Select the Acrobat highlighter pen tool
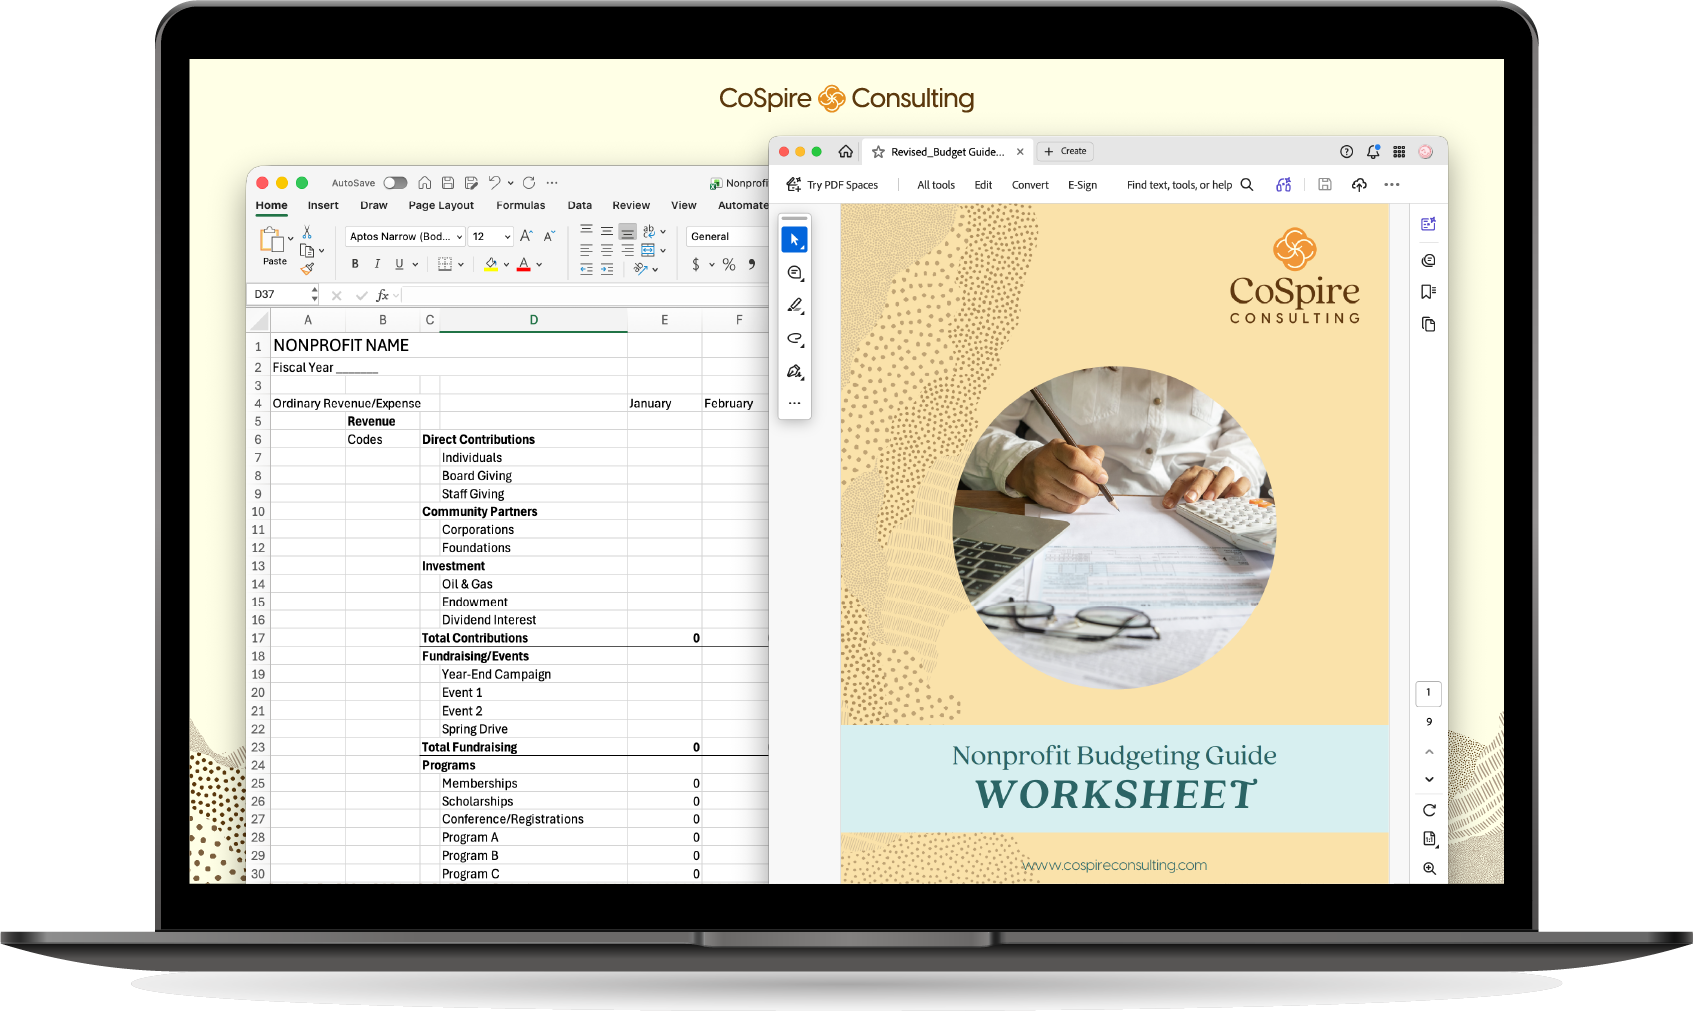Image resolution: width=1693 pixels, height=1011 pixels. 795,305
